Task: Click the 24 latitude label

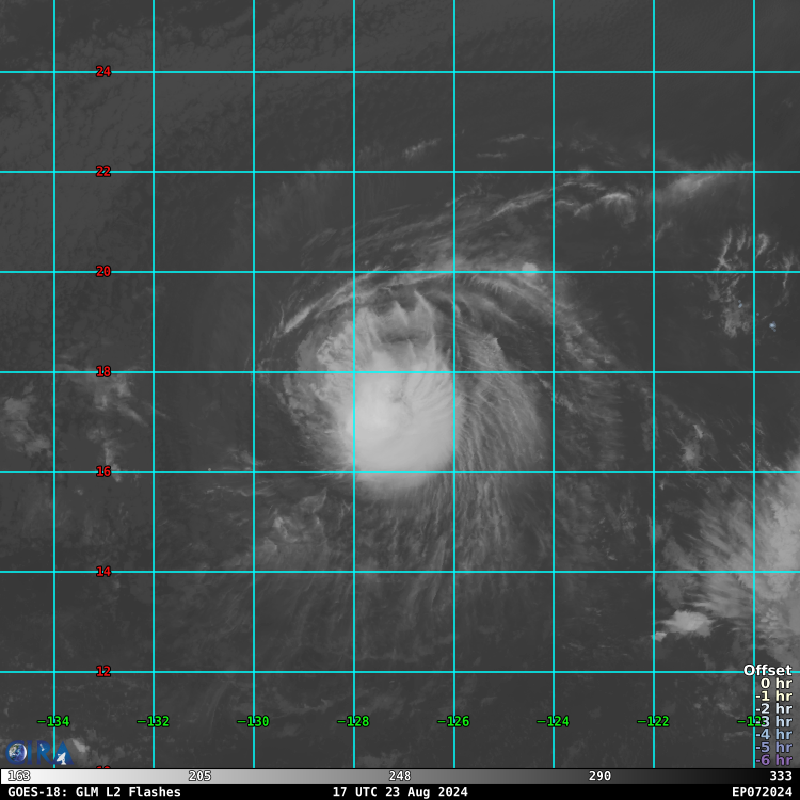Action: [103, 71]
